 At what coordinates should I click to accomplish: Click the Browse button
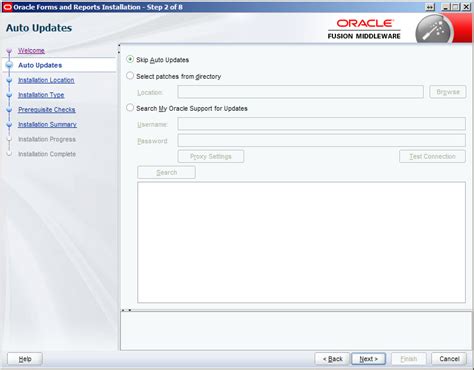point(448,92)
